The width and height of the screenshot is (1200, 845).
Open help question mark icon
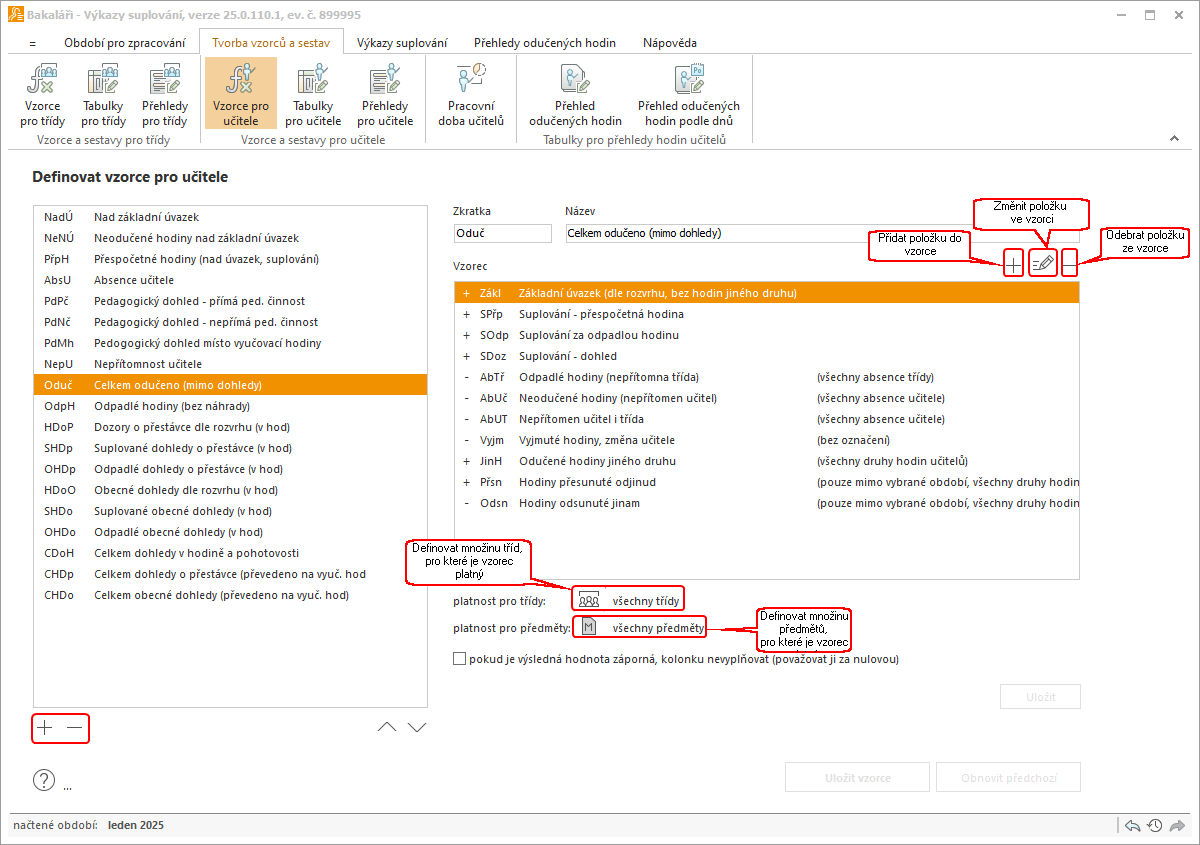44,780
